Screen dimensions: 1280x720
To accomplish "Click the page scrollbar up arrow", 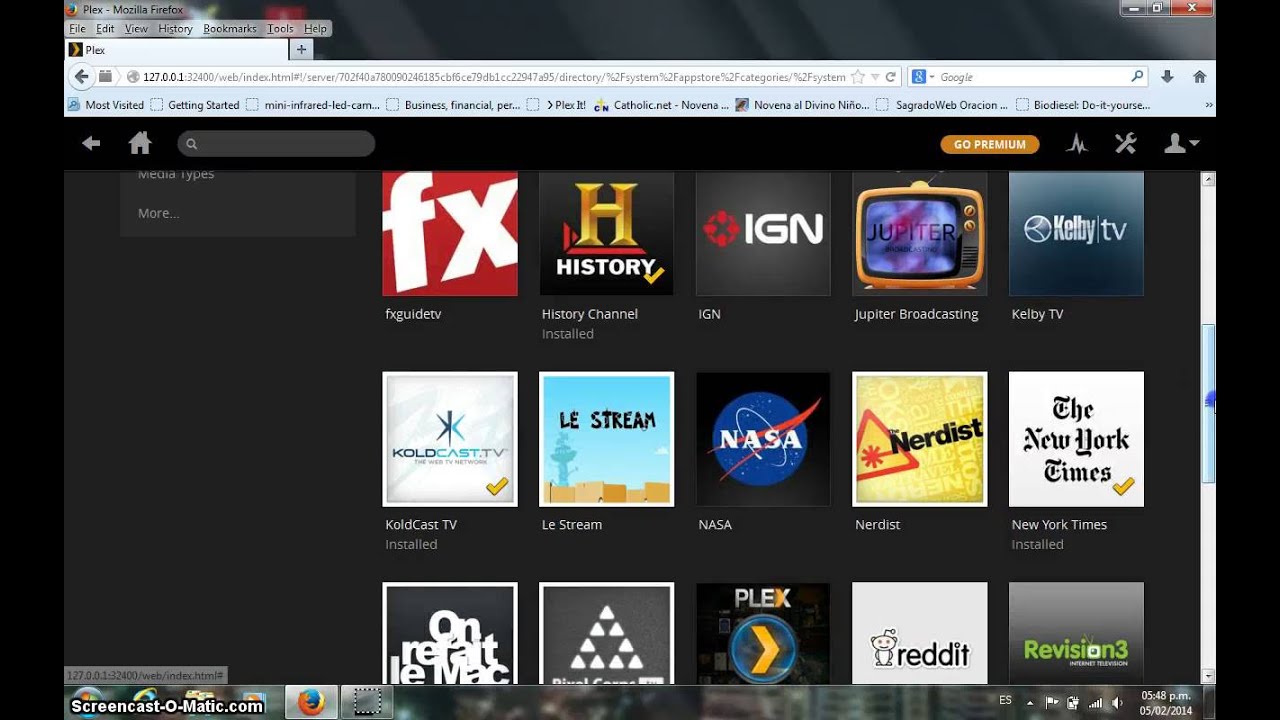I will pos(1208,180).
